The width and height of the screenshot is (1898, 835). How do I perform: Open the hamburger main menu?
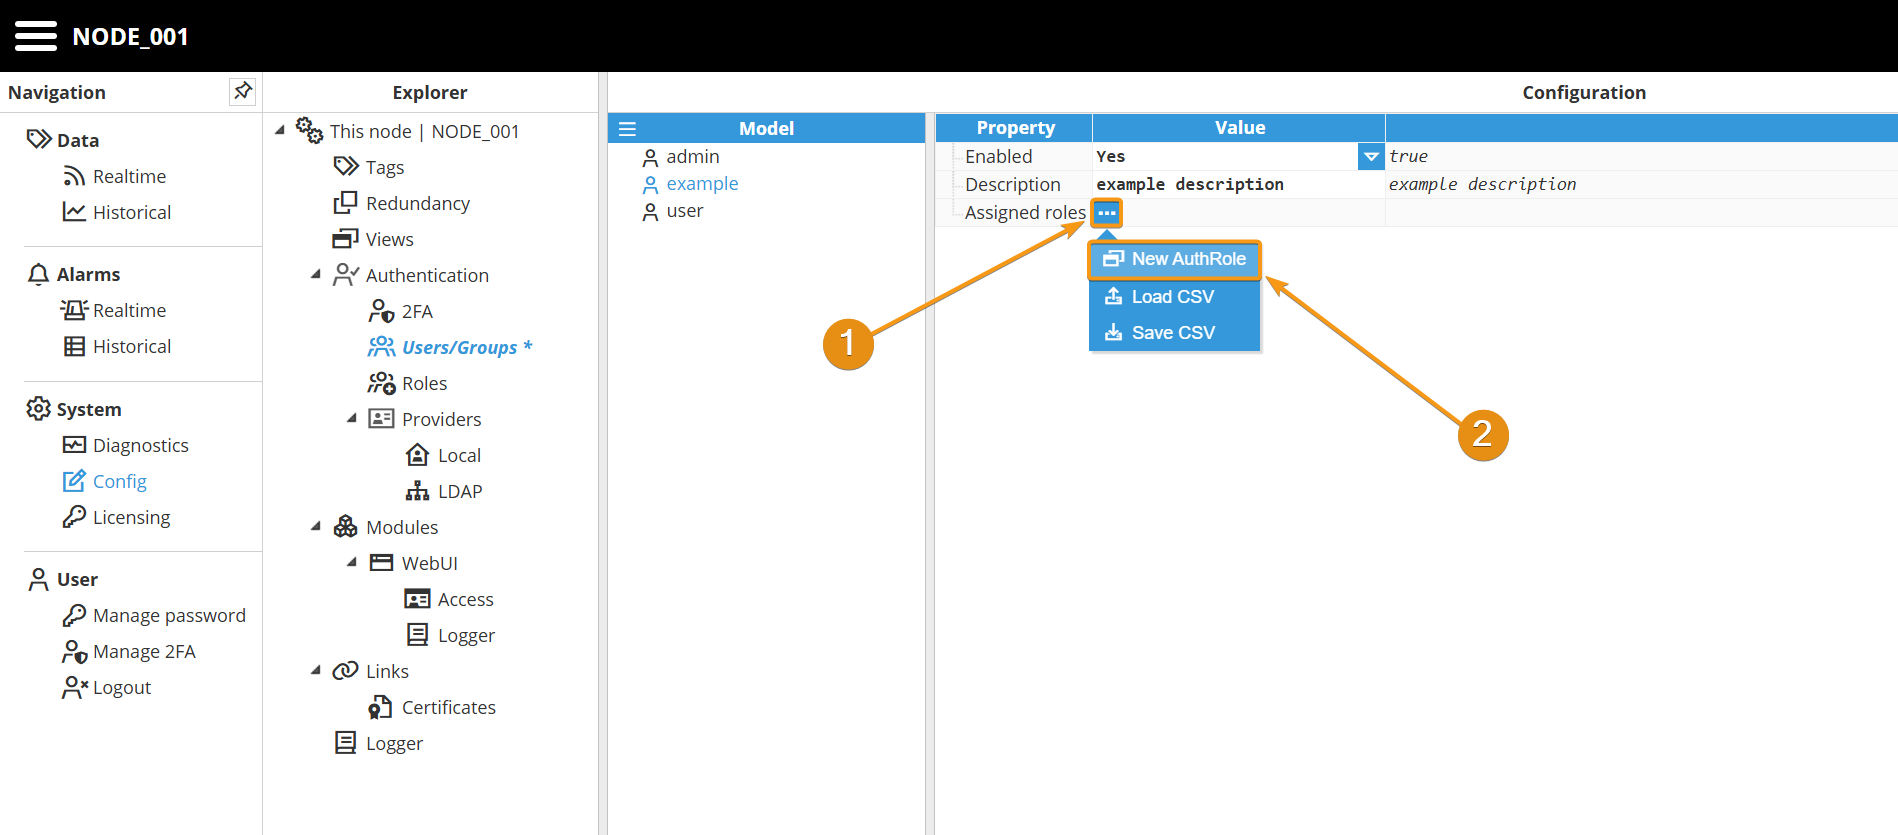[x=36, y=36]
